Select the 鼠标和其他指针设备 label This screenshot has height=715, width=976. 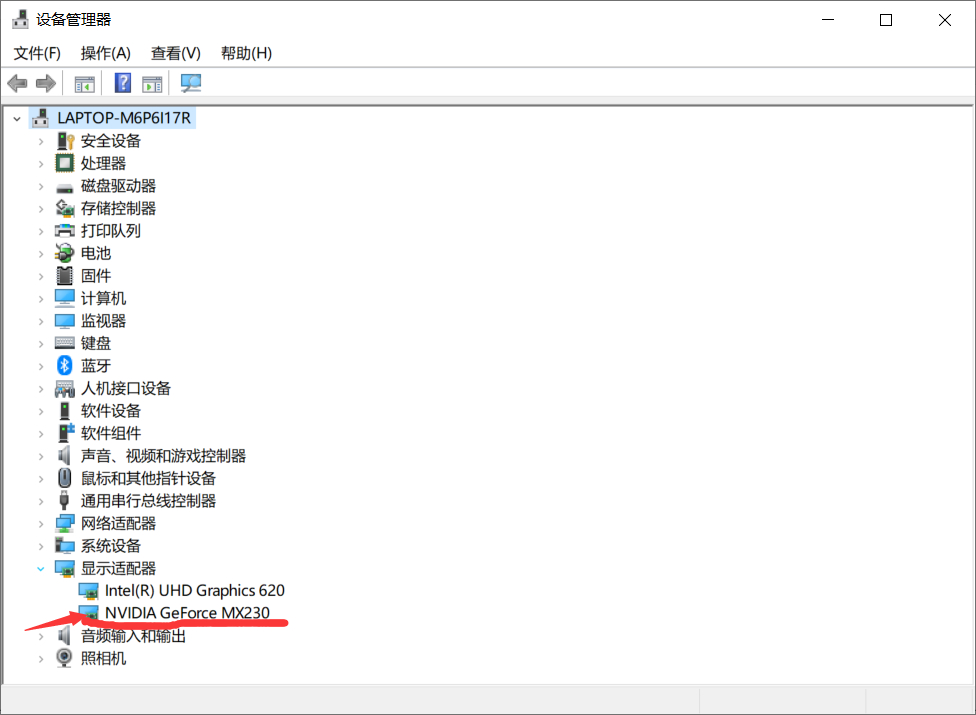[148, 479]
